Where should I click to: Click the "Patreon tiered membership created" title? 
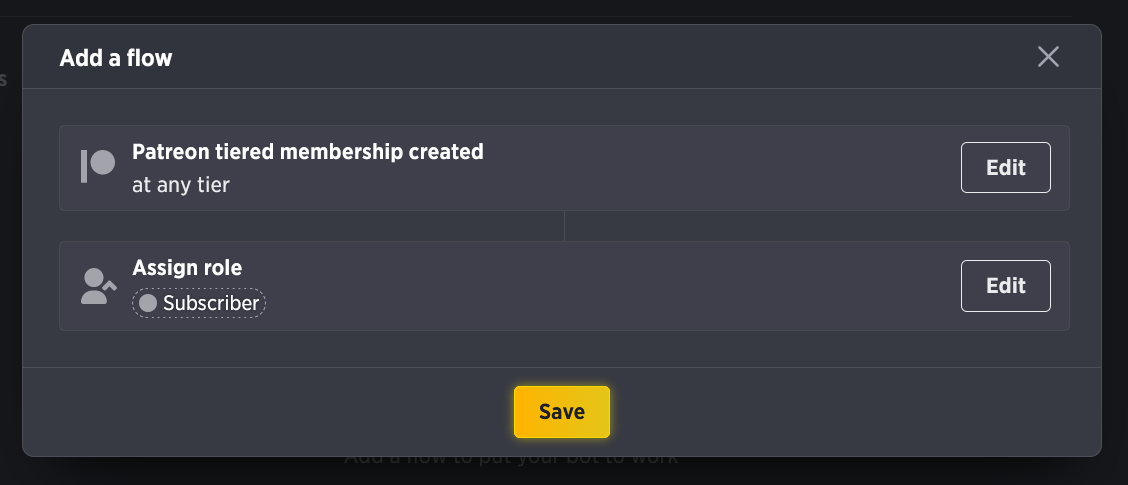308,152
